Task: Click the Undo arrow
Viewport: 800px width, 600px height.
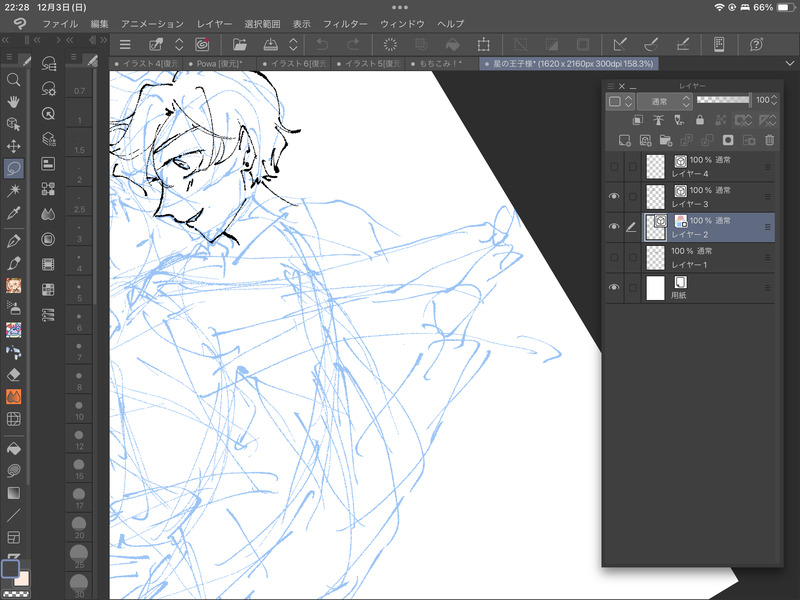Action: (x=322, y=45)
